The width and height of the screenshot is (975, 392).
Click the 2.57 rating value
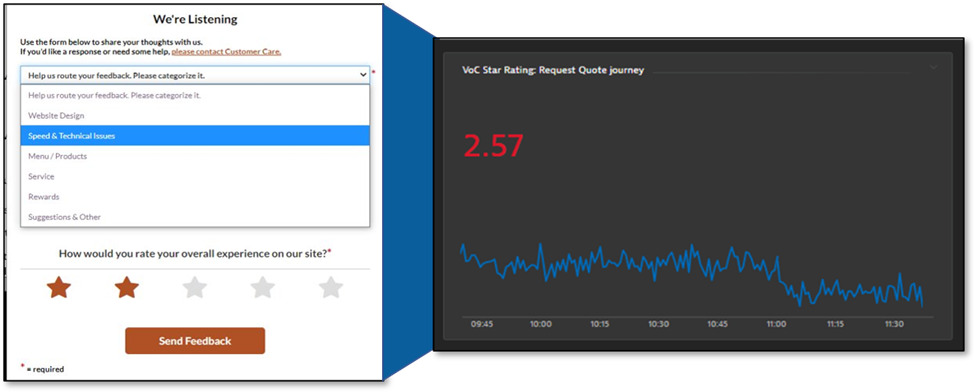(x=494, y=146)
